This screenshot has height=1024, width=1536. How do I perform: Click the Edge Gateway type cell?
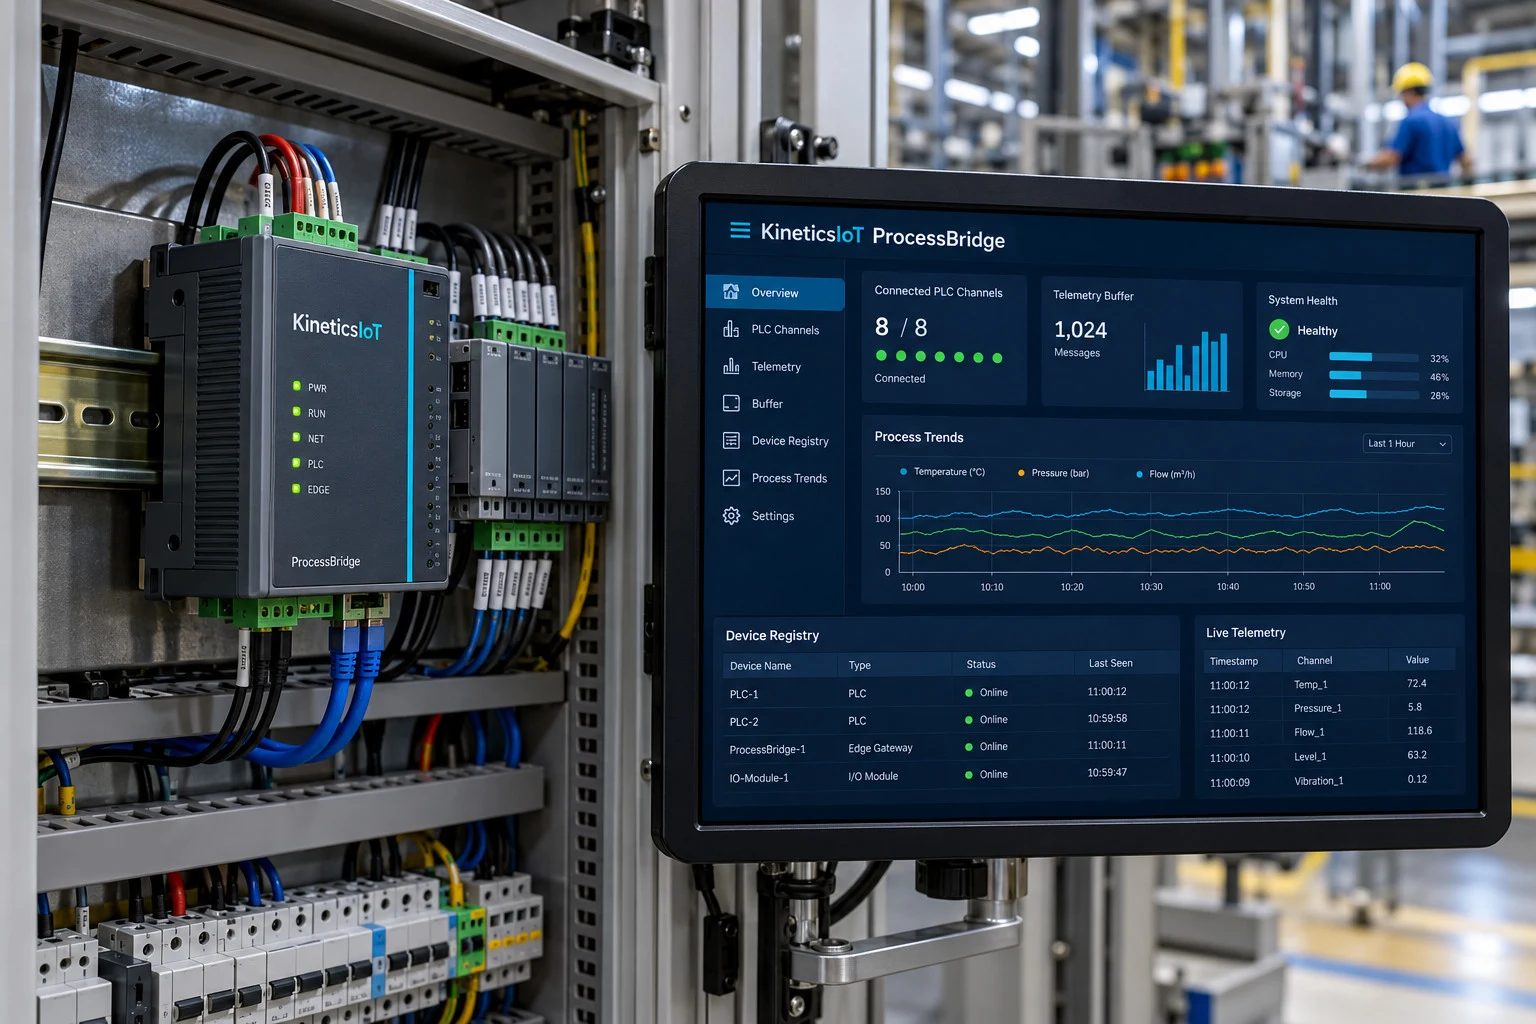(x=880, y=748)
